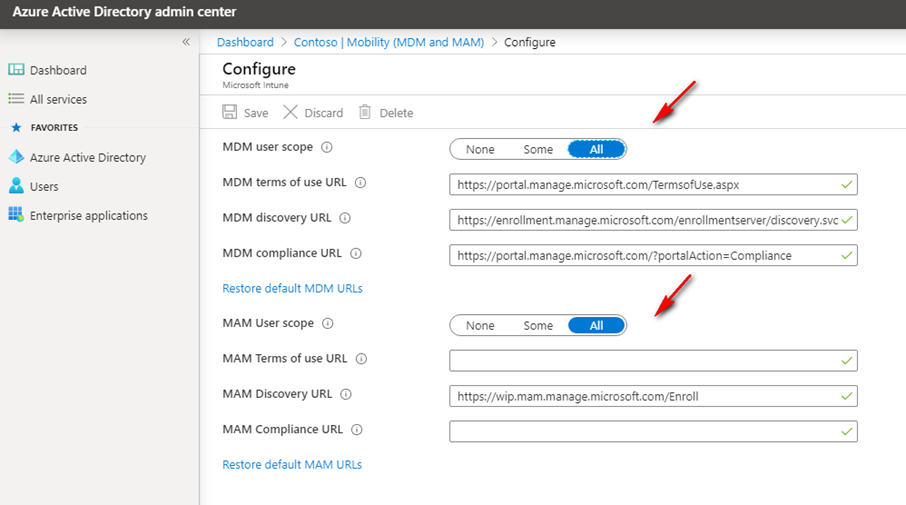906x505 pixels.
Task: Go to Dashboard breadcrumb link
Action: pyautogui.click(x=245, y=42)
